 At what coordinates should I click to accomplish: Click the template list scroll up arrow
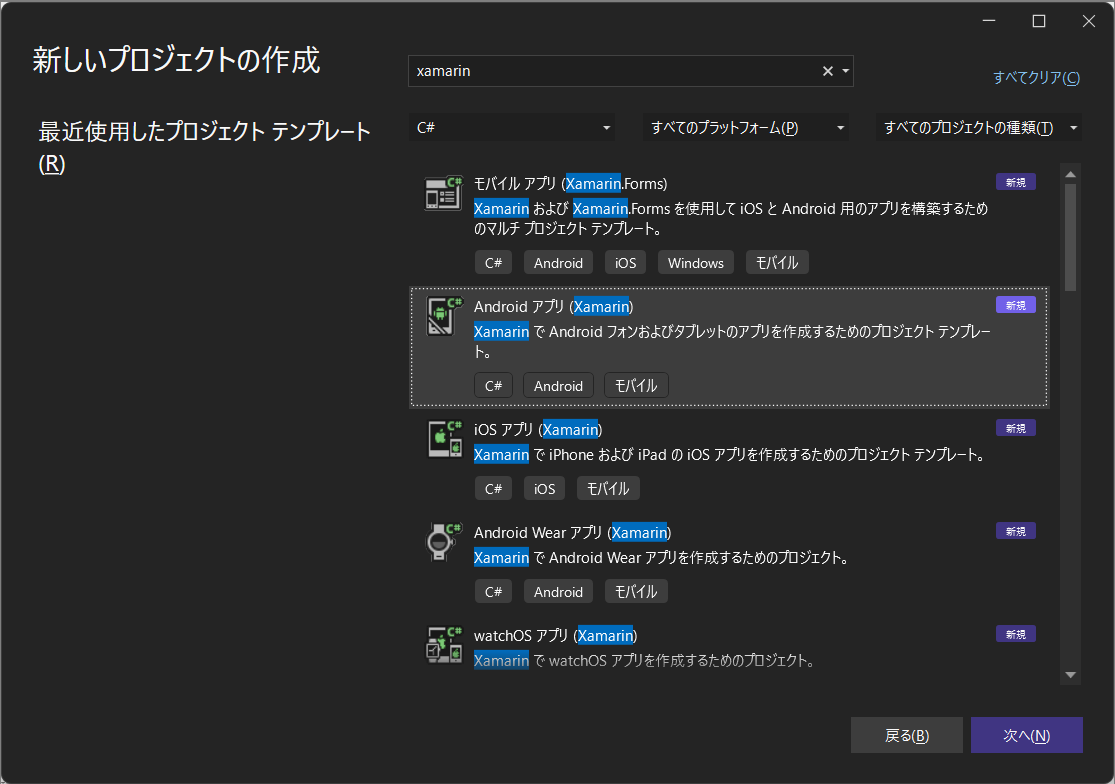tap(1070, 174)
